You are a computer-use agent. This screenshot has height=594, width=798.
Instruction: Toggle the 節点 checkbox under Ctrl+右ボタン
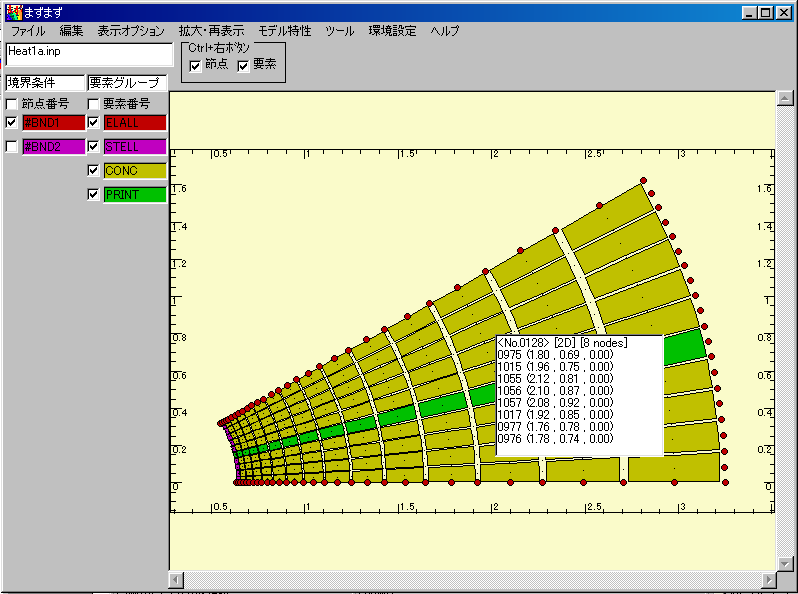196,66
